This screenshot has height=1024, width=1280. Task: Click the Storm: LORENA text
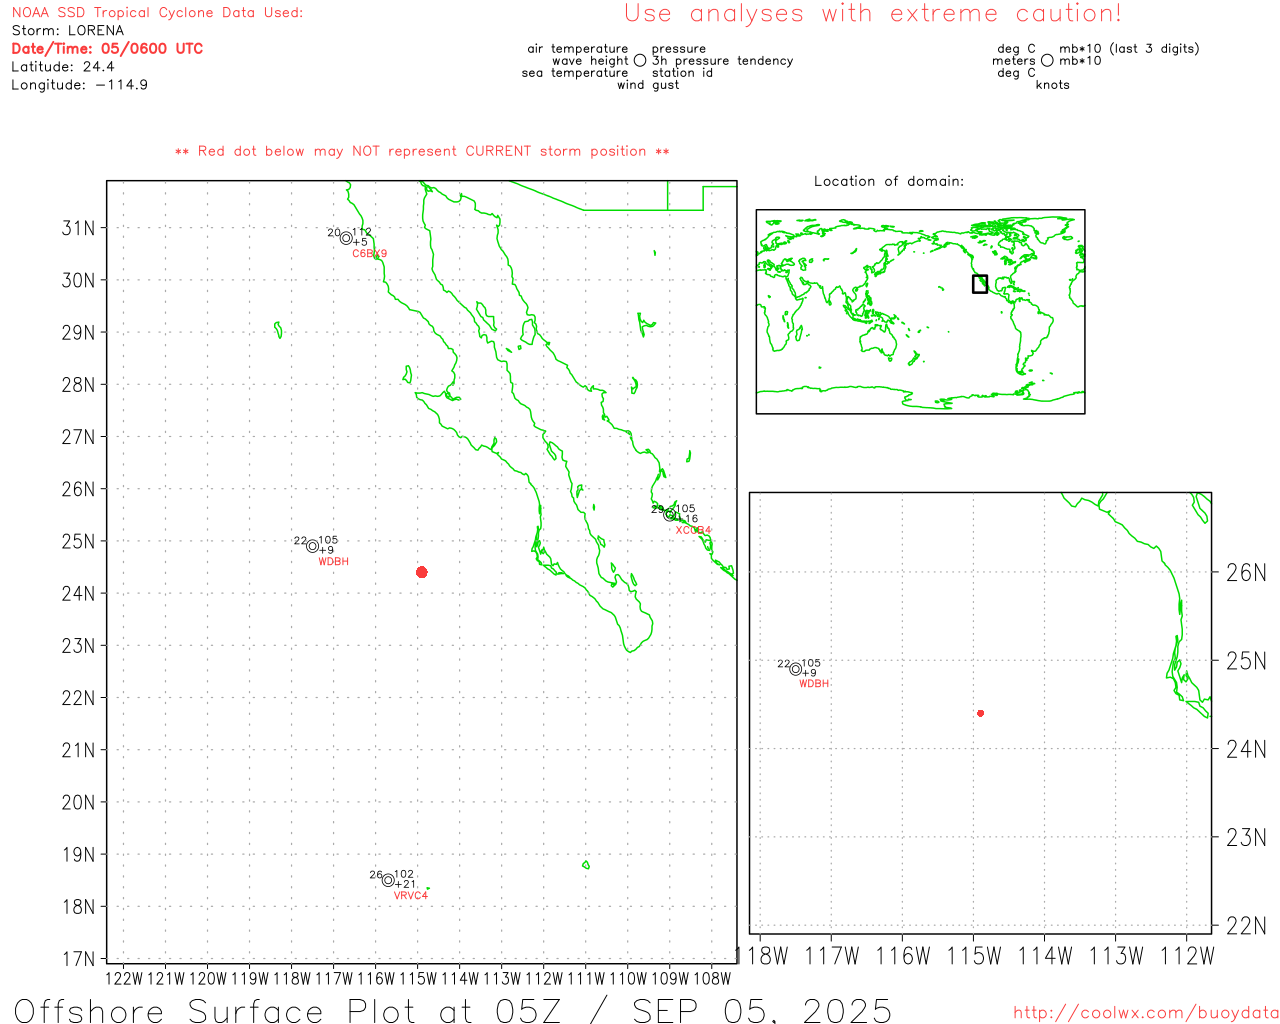click(68, 31)
